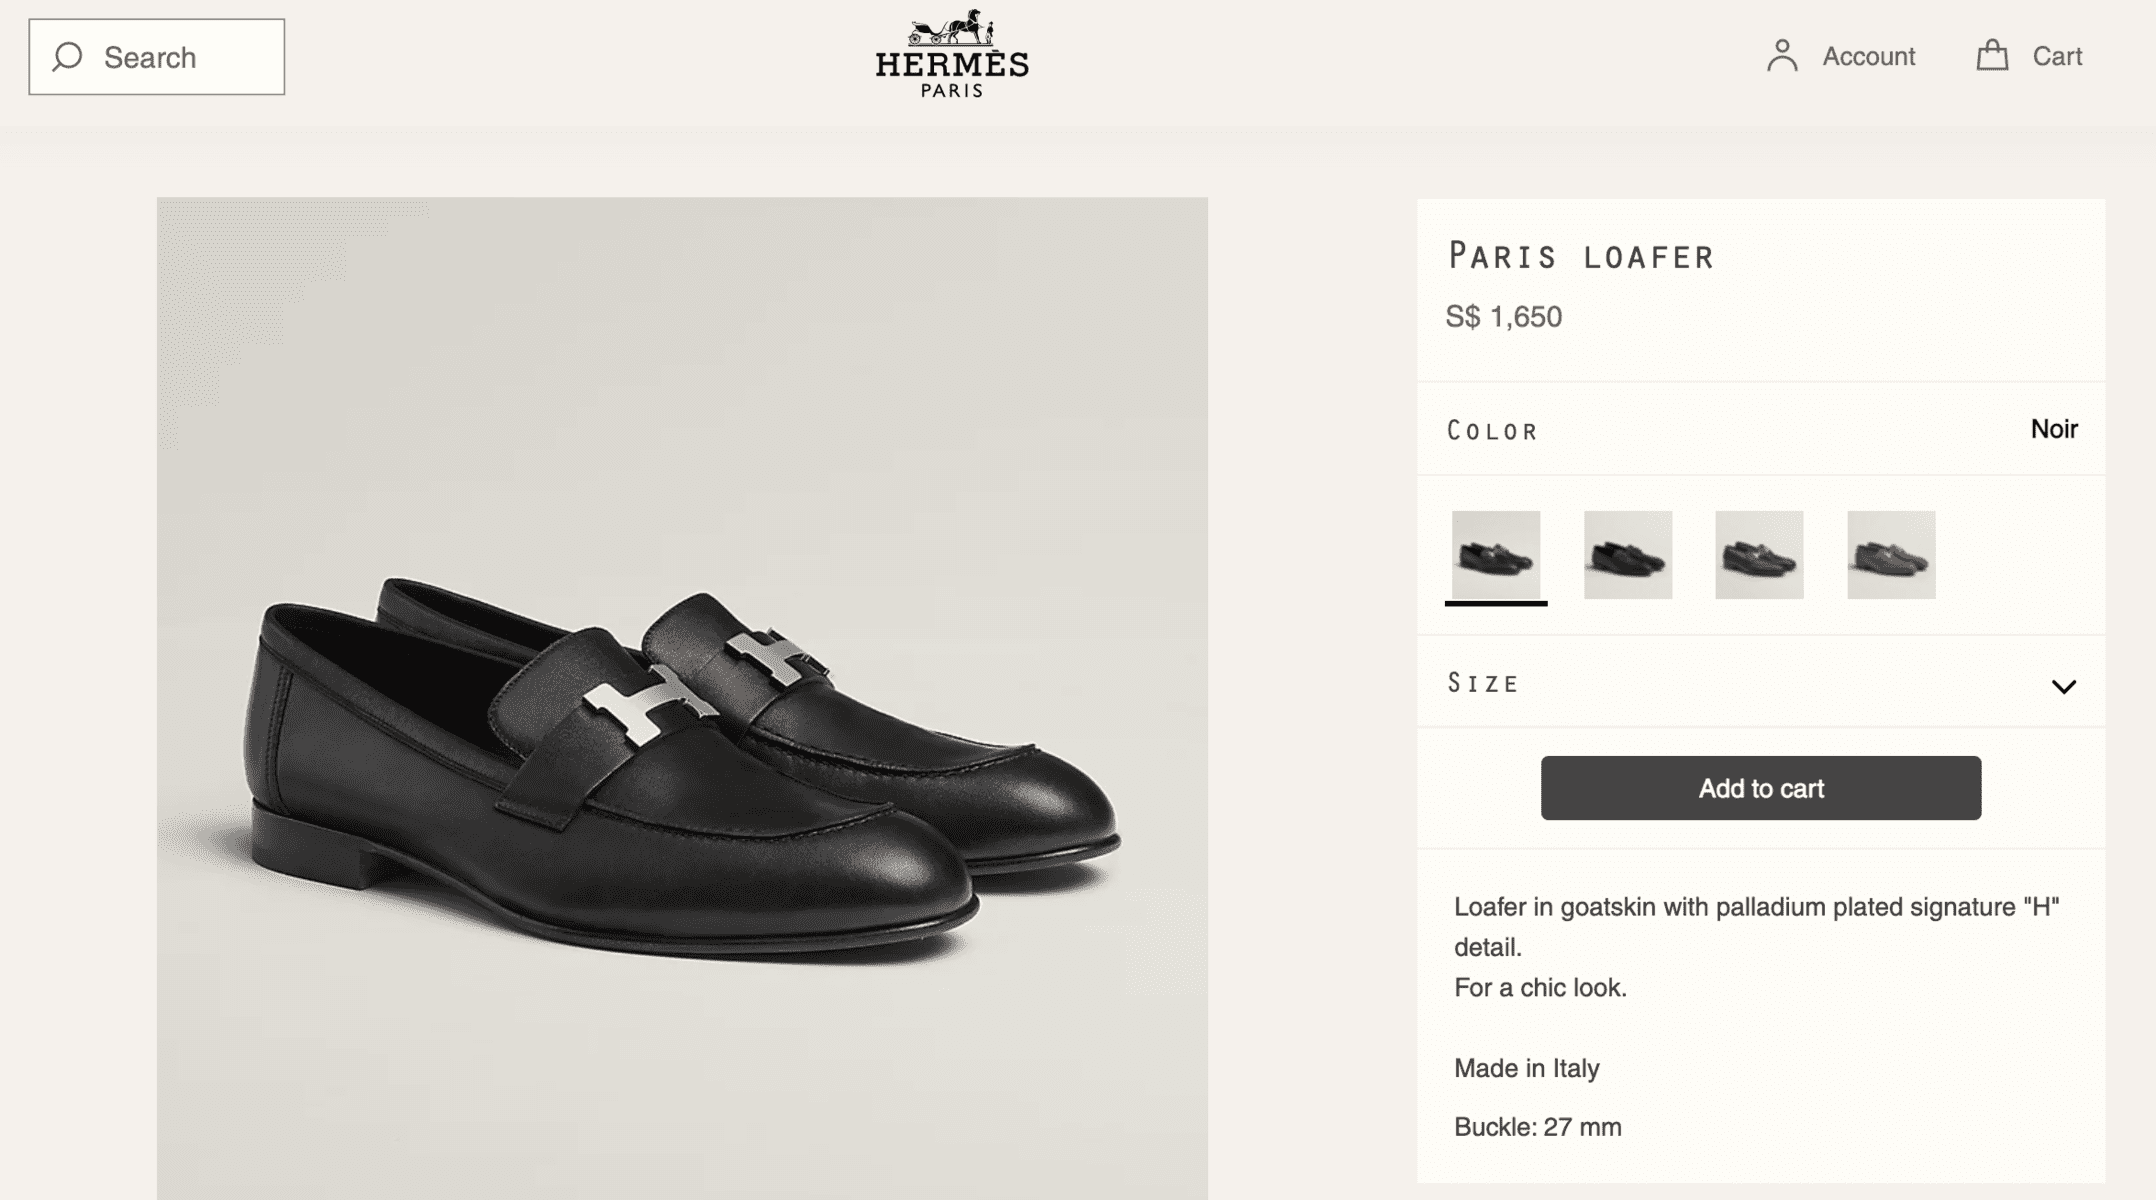Open the shopping bag Cart icon

pyautogui.click(x=1992, y=55)
